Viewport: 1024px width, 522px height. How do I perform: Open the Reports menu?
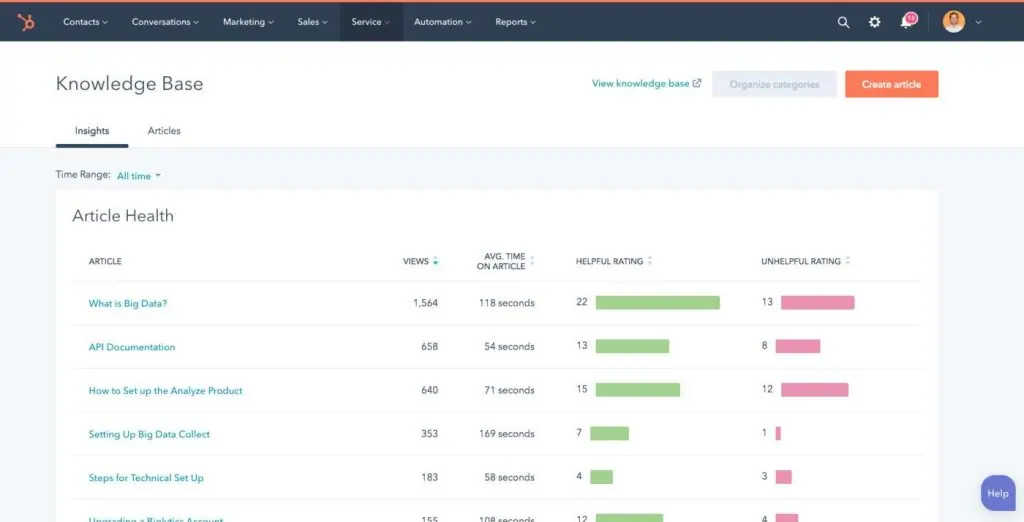point(515,22)
